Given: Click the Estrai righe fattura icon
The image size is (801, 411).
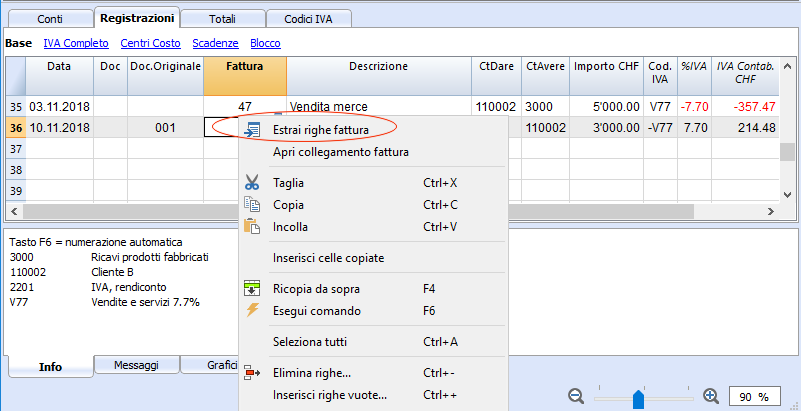Looking at the screenshot, I should tap(252, 130).
